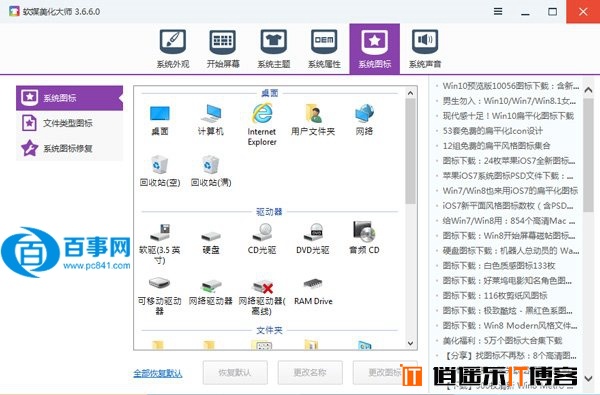This screenshot has width=600, height=395.
Task: Open 硬盘图标下载：机器人总动员 article
Action: 510,251
